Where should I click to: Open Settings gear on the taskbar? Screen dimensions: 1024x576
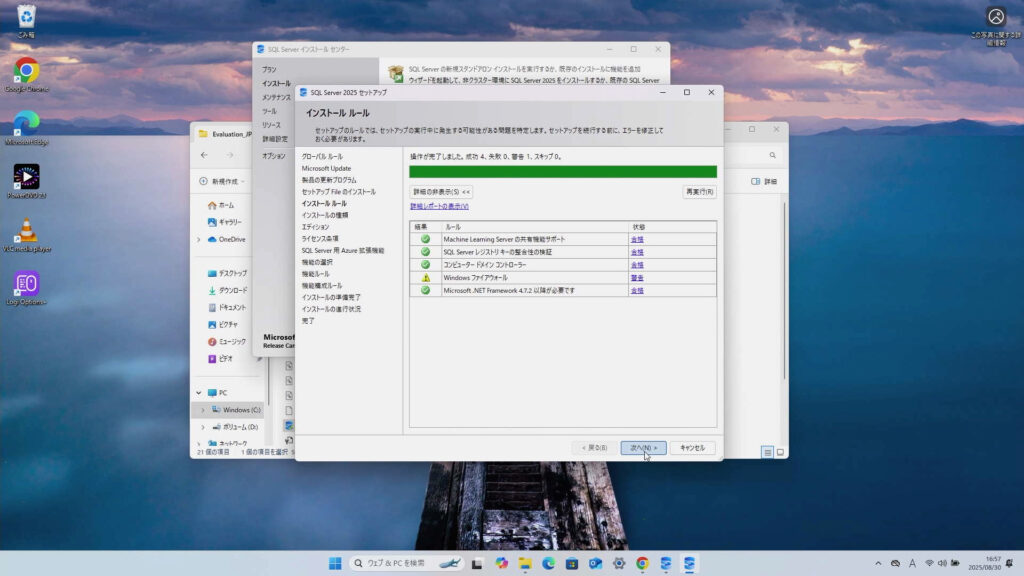619,564
